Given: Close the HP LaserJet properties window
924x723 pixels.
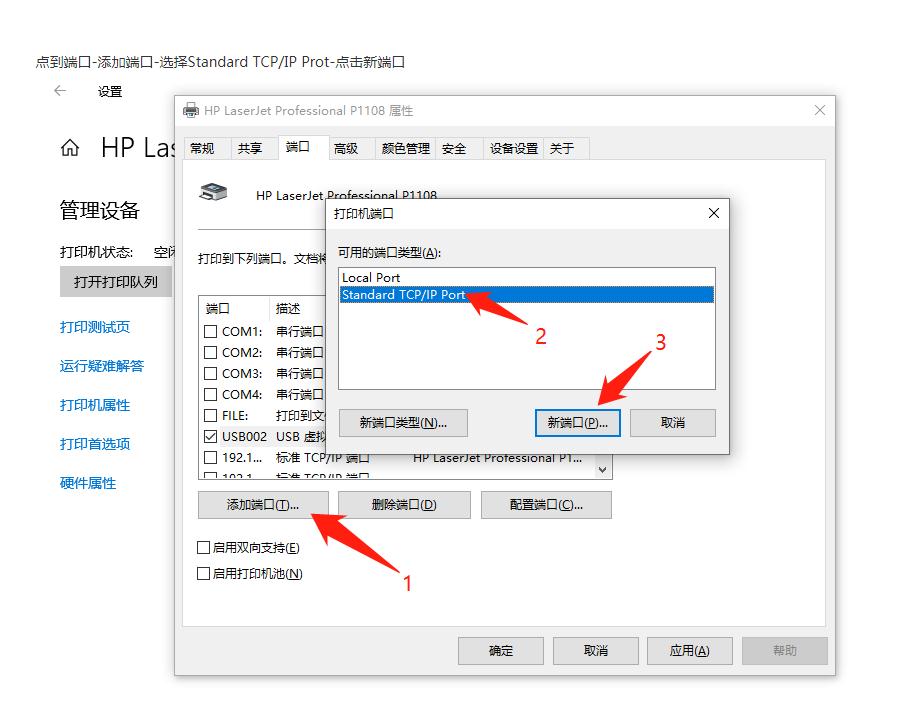Looking at the screenshot, I should pos(820,110).
